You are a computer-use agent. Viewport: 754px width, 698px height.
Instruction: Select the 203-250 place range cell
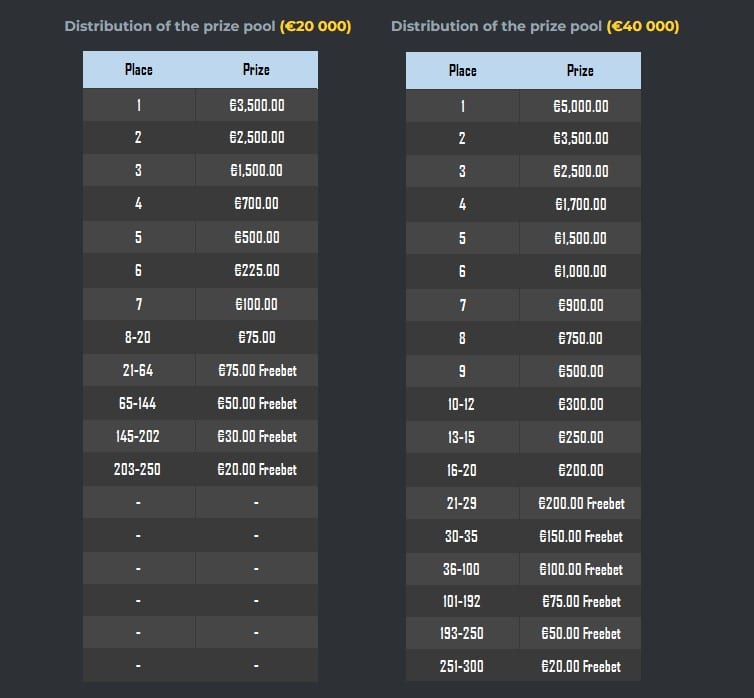(138, 469)
